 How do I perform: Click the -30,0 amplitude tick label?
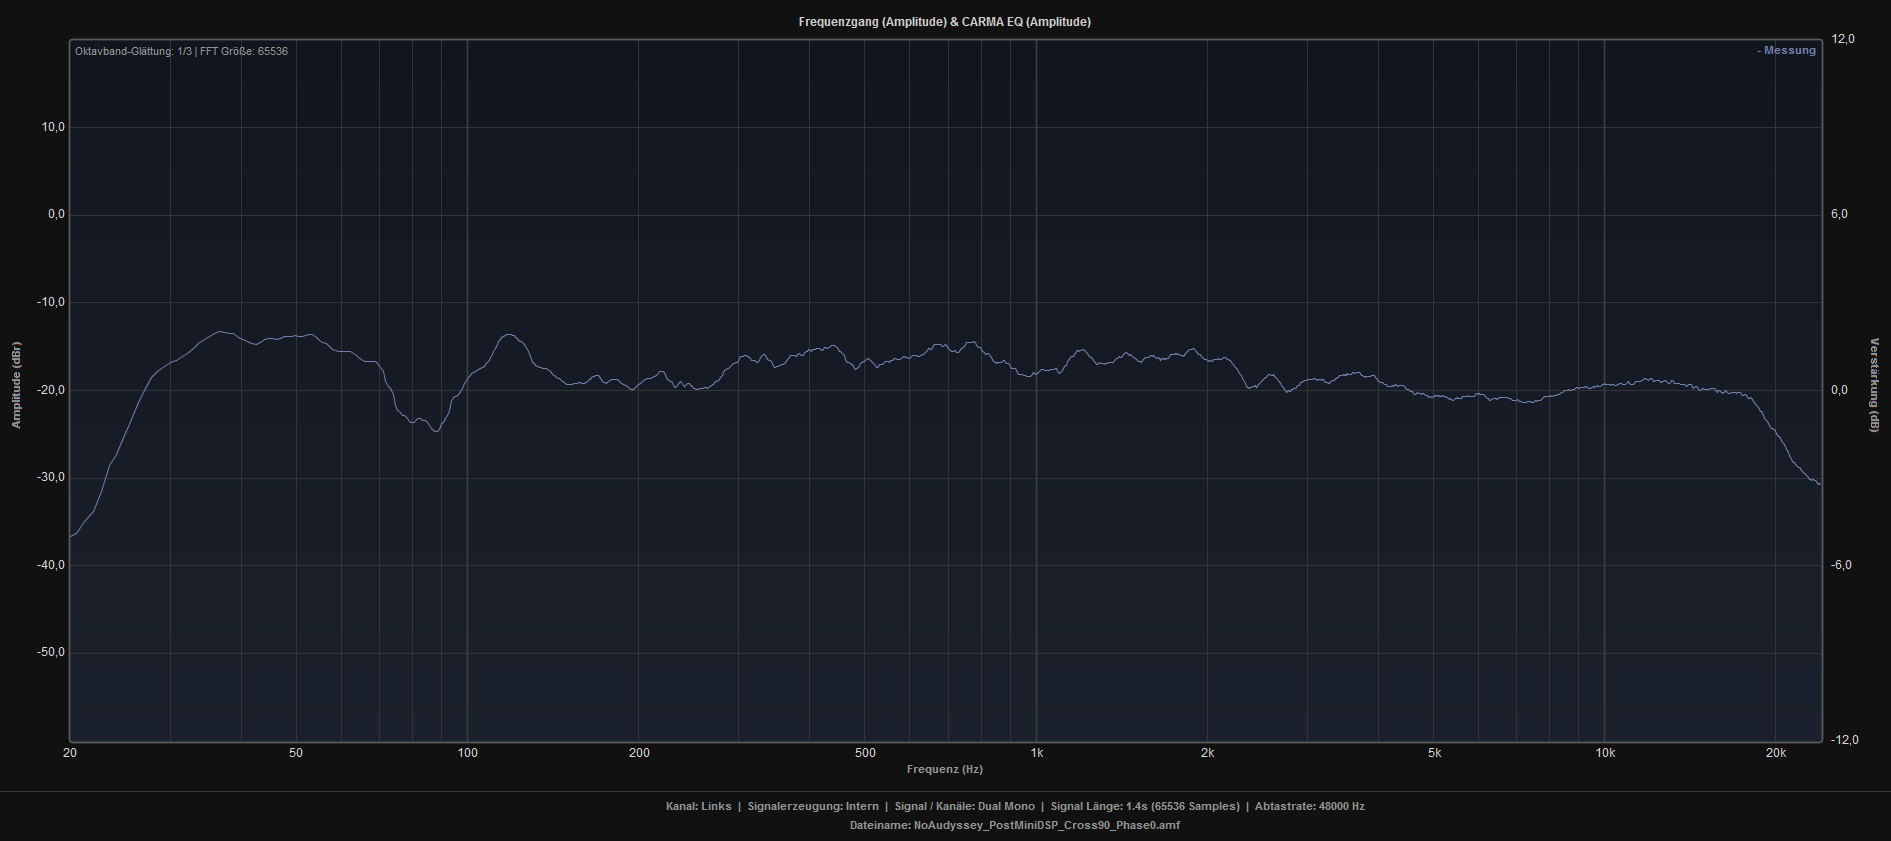click(51, 477)
